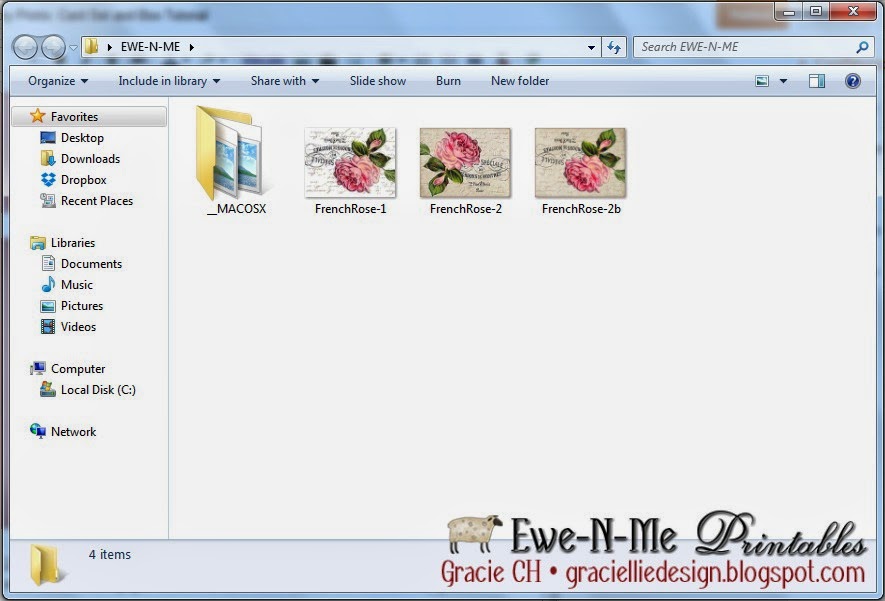The image size is (885, 601).
Task: Select the FrenchRose-1 image thumbnail
Action: pyautogui.click(x=350, y=162)
